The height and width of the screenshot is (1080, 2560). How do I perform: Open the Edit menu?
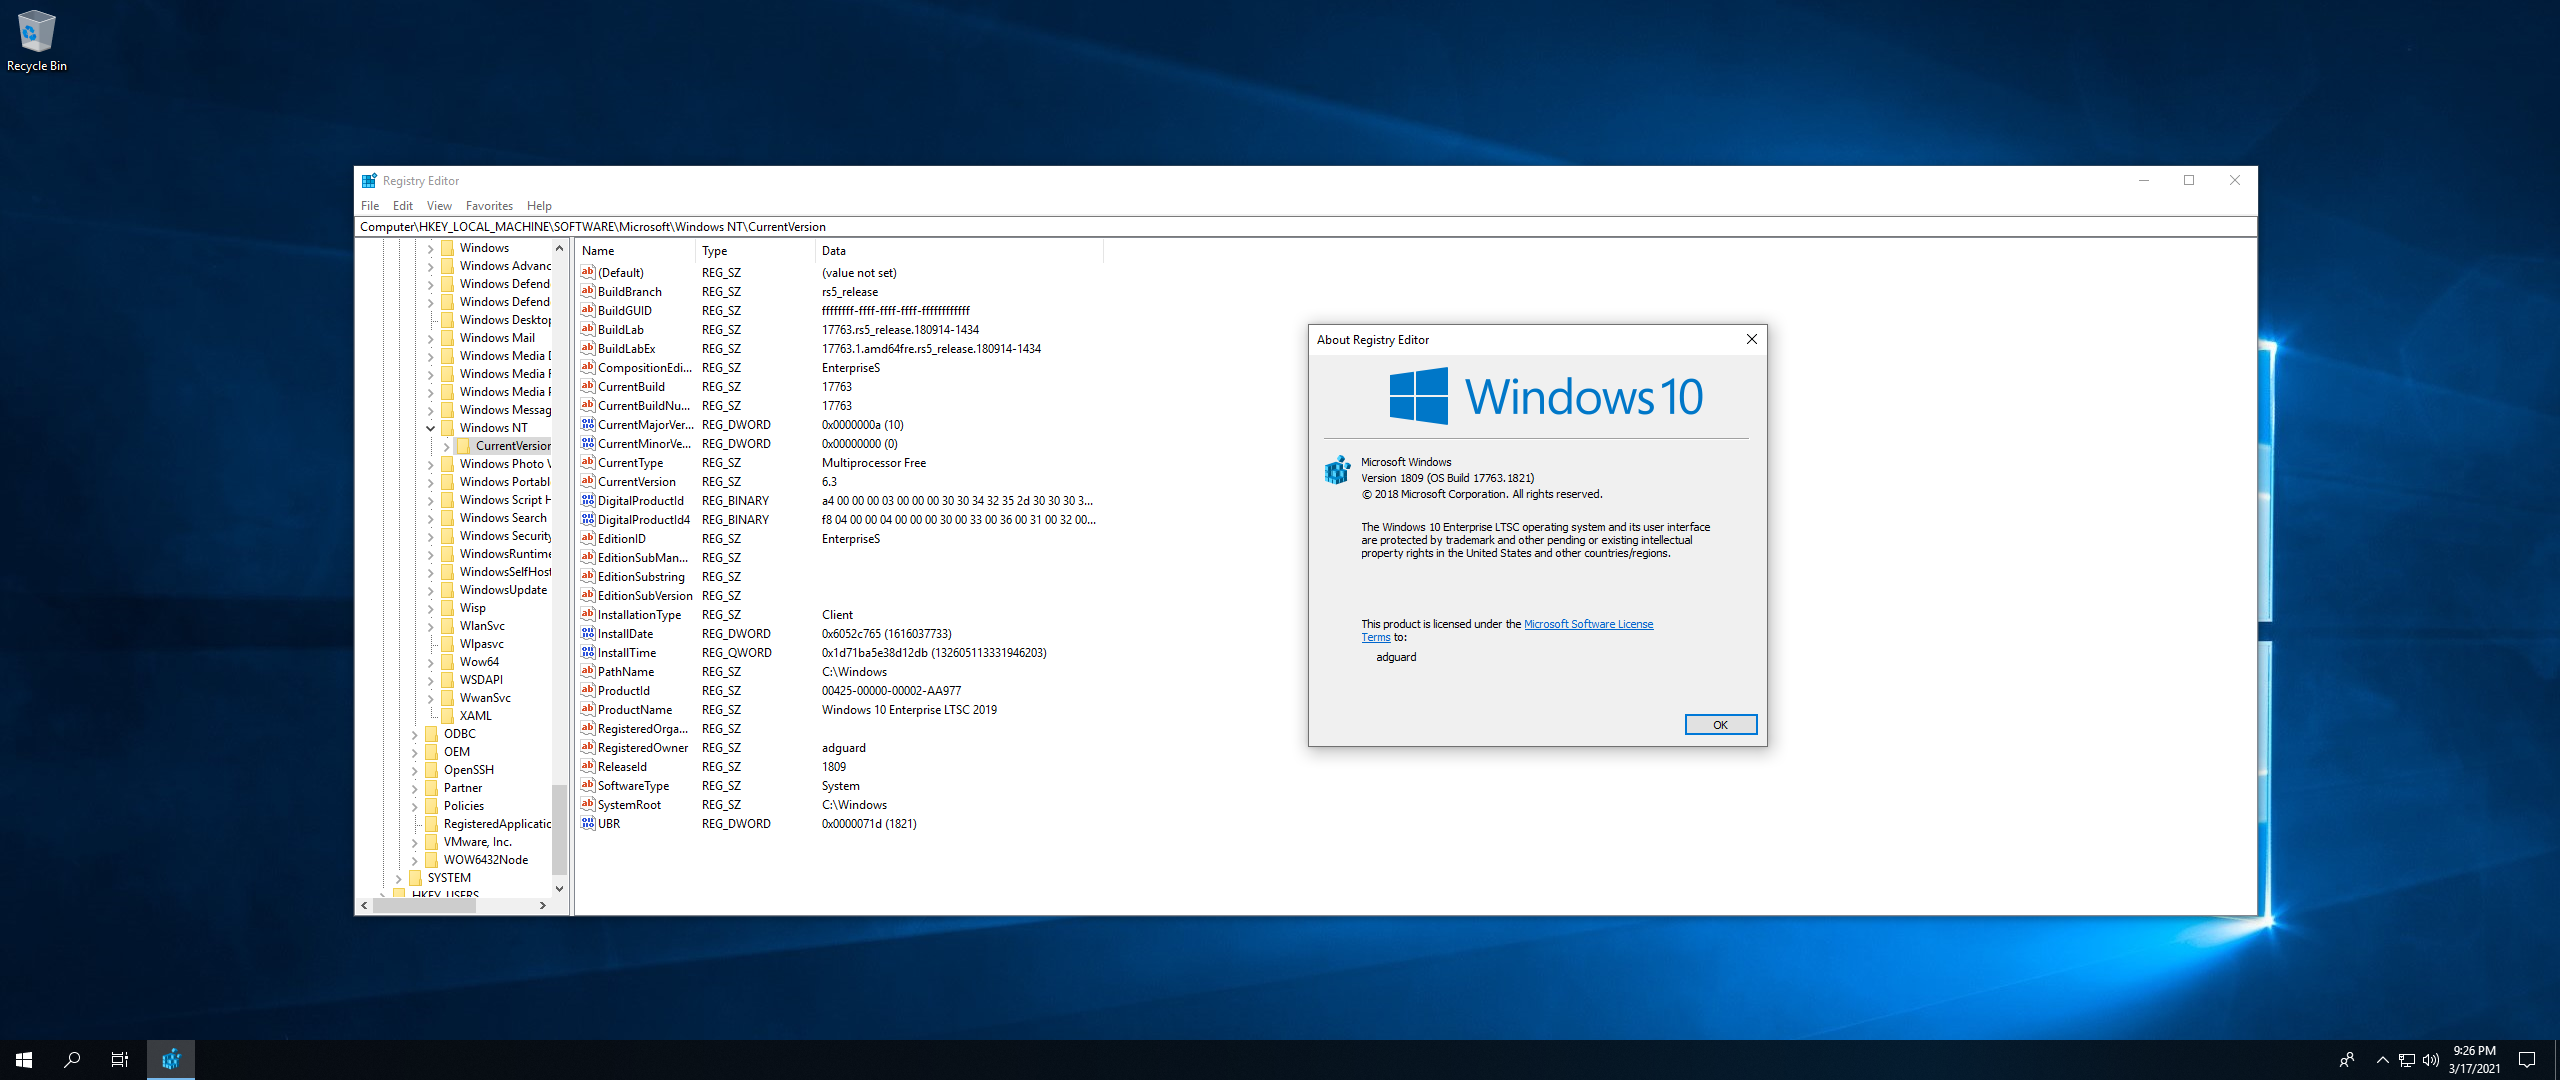(403, 206)
